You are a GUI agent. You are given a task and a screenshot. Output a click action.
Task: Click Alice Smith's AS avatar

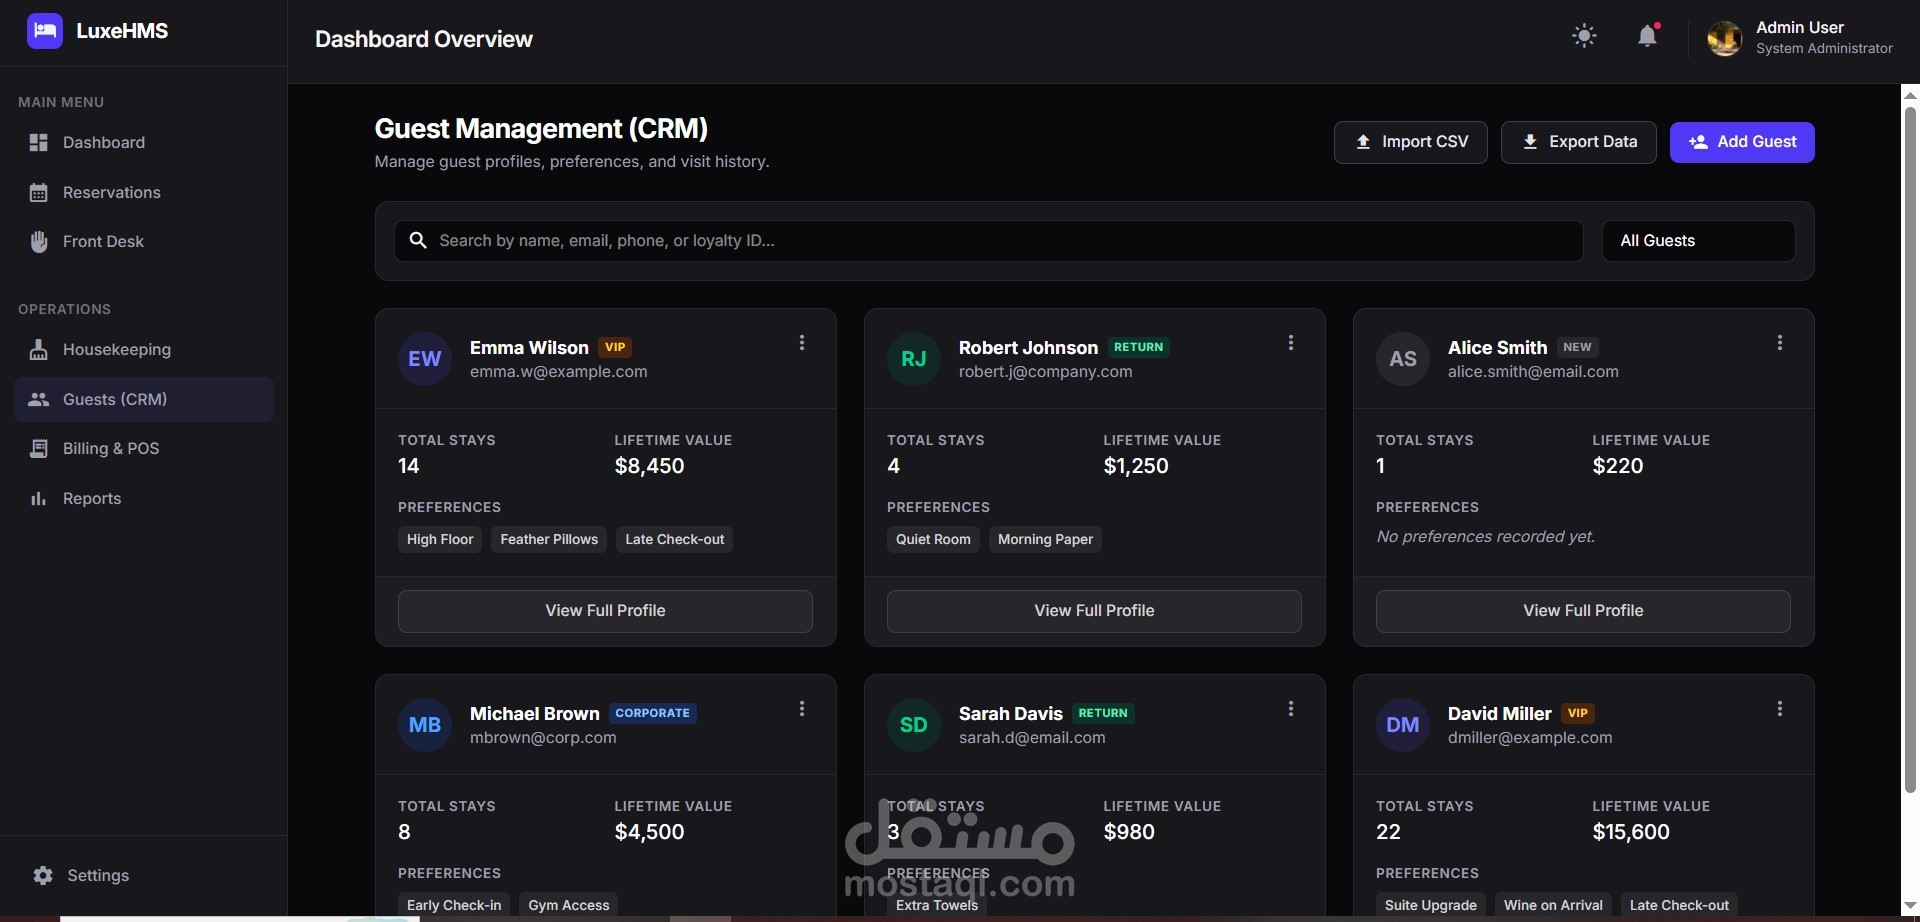click(x=1403, y=359)
